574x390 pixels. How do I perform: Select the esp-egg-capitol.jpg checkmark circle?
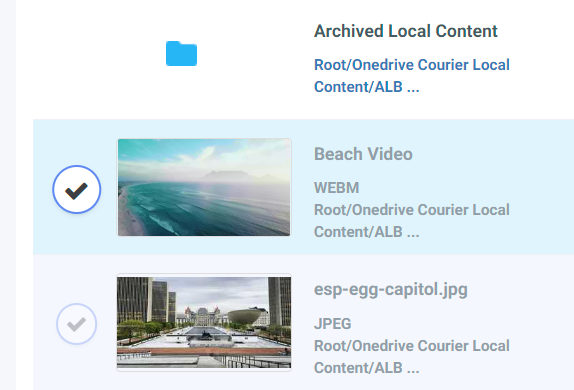(x=77, y=324)
